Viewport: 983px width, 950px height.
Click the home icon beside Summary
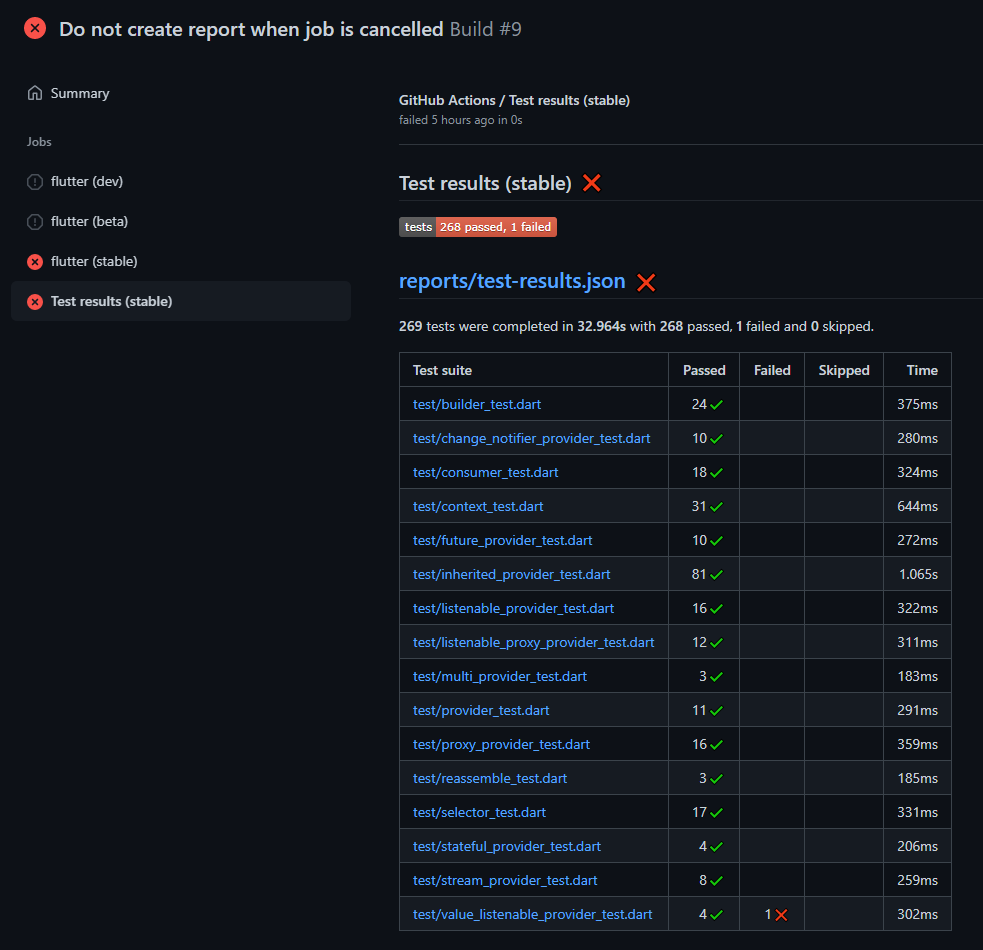click(35, 93)
